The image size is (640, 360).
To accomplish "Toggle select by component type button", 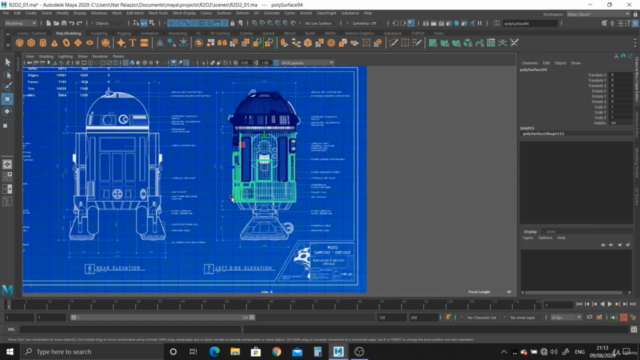I will tap(152, 23).
